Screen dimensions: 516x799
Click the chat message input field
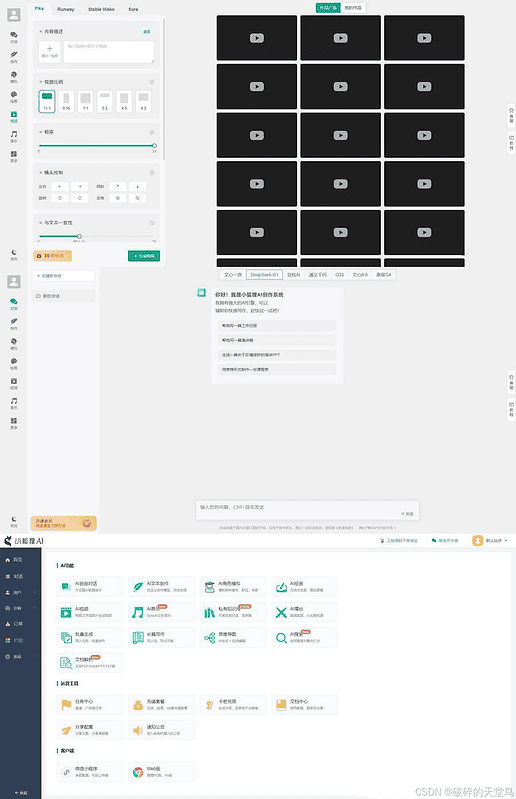307,510
